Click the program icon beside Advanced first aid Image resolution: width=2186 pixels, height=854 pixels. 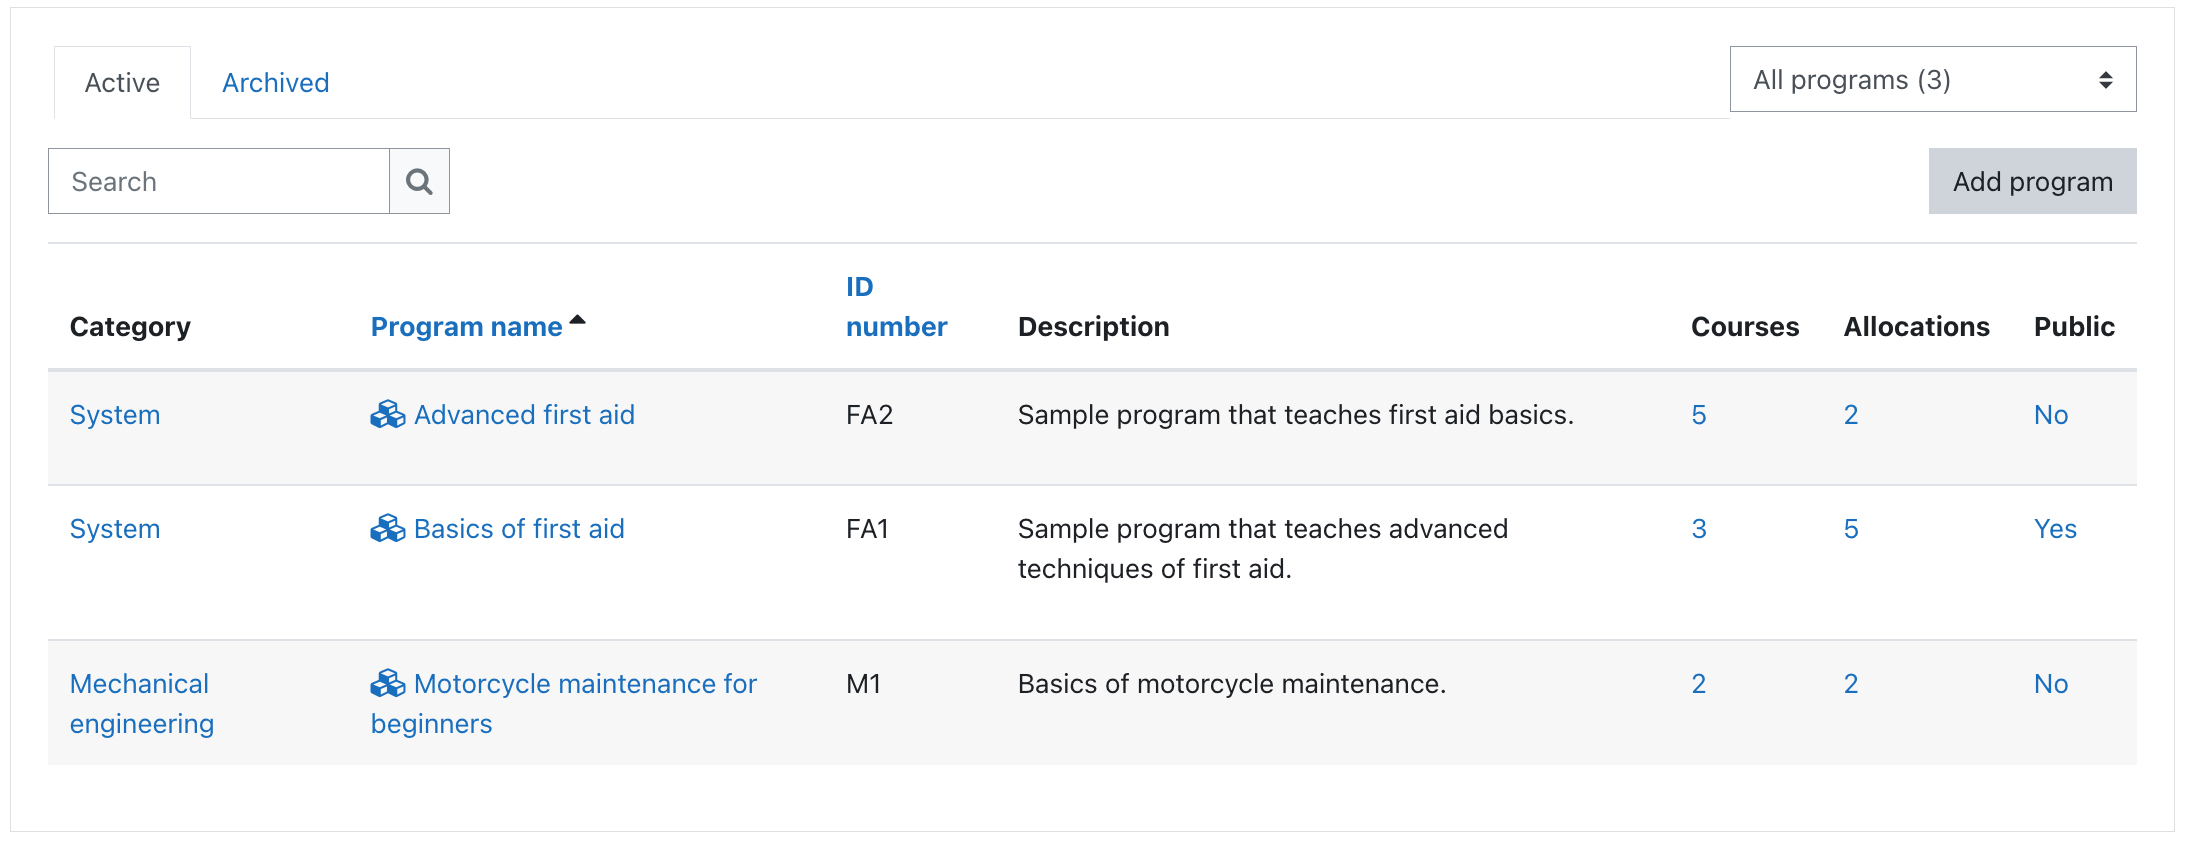(387, 414)
